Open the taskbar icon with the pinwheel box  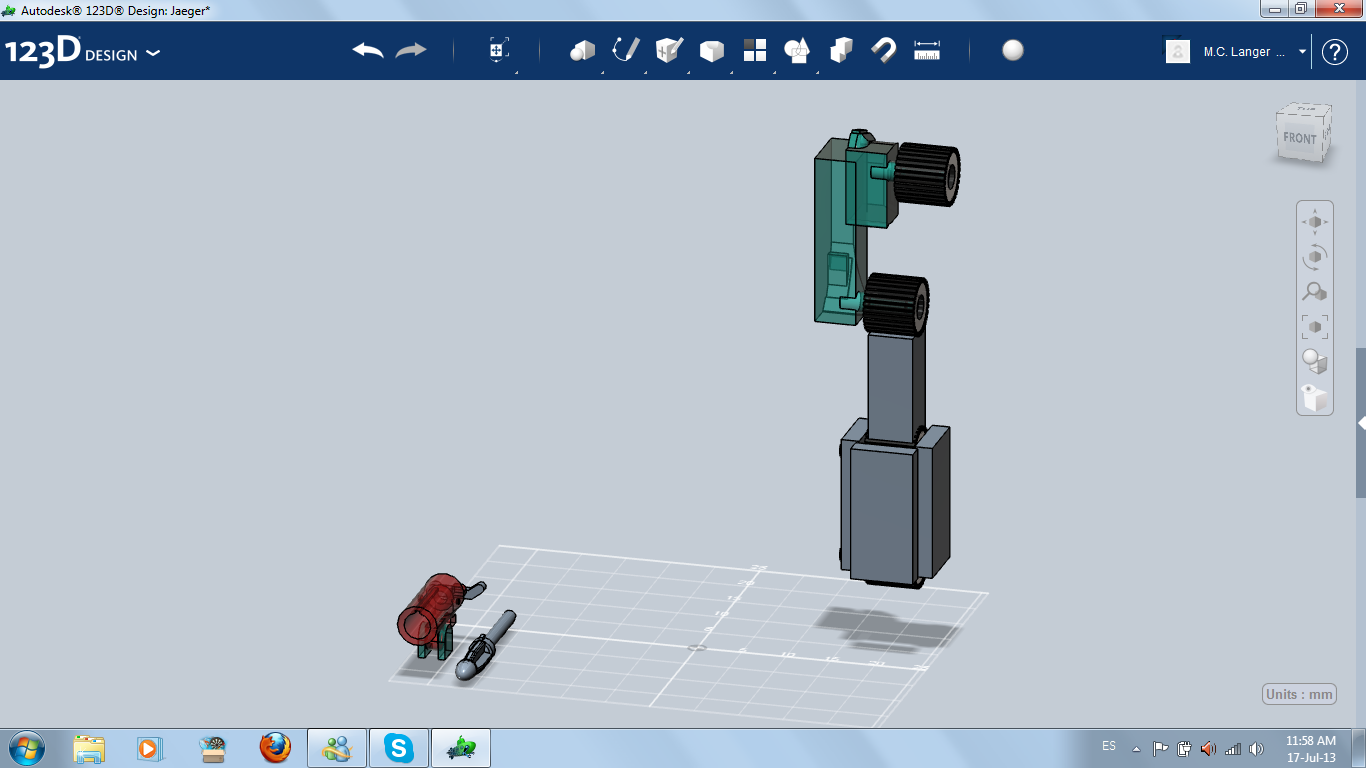(212, 748)
